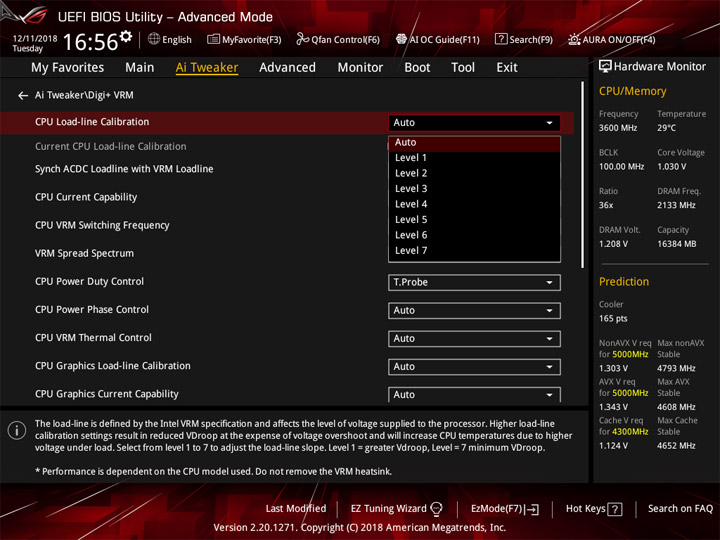Viewport: 720px width, 540px height.
Task: Go to the Exit tab
Action: (506, 68)
